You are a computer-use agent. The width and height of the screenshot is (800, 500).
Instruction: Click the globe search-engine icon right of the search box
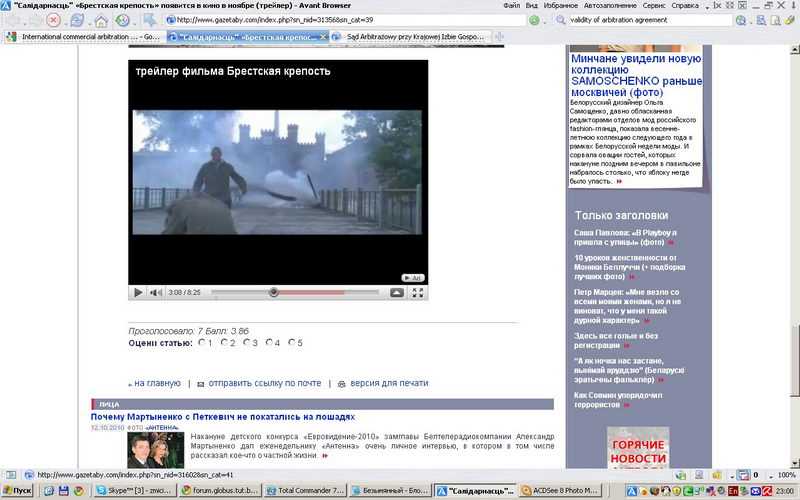click(x=741, y=20)
